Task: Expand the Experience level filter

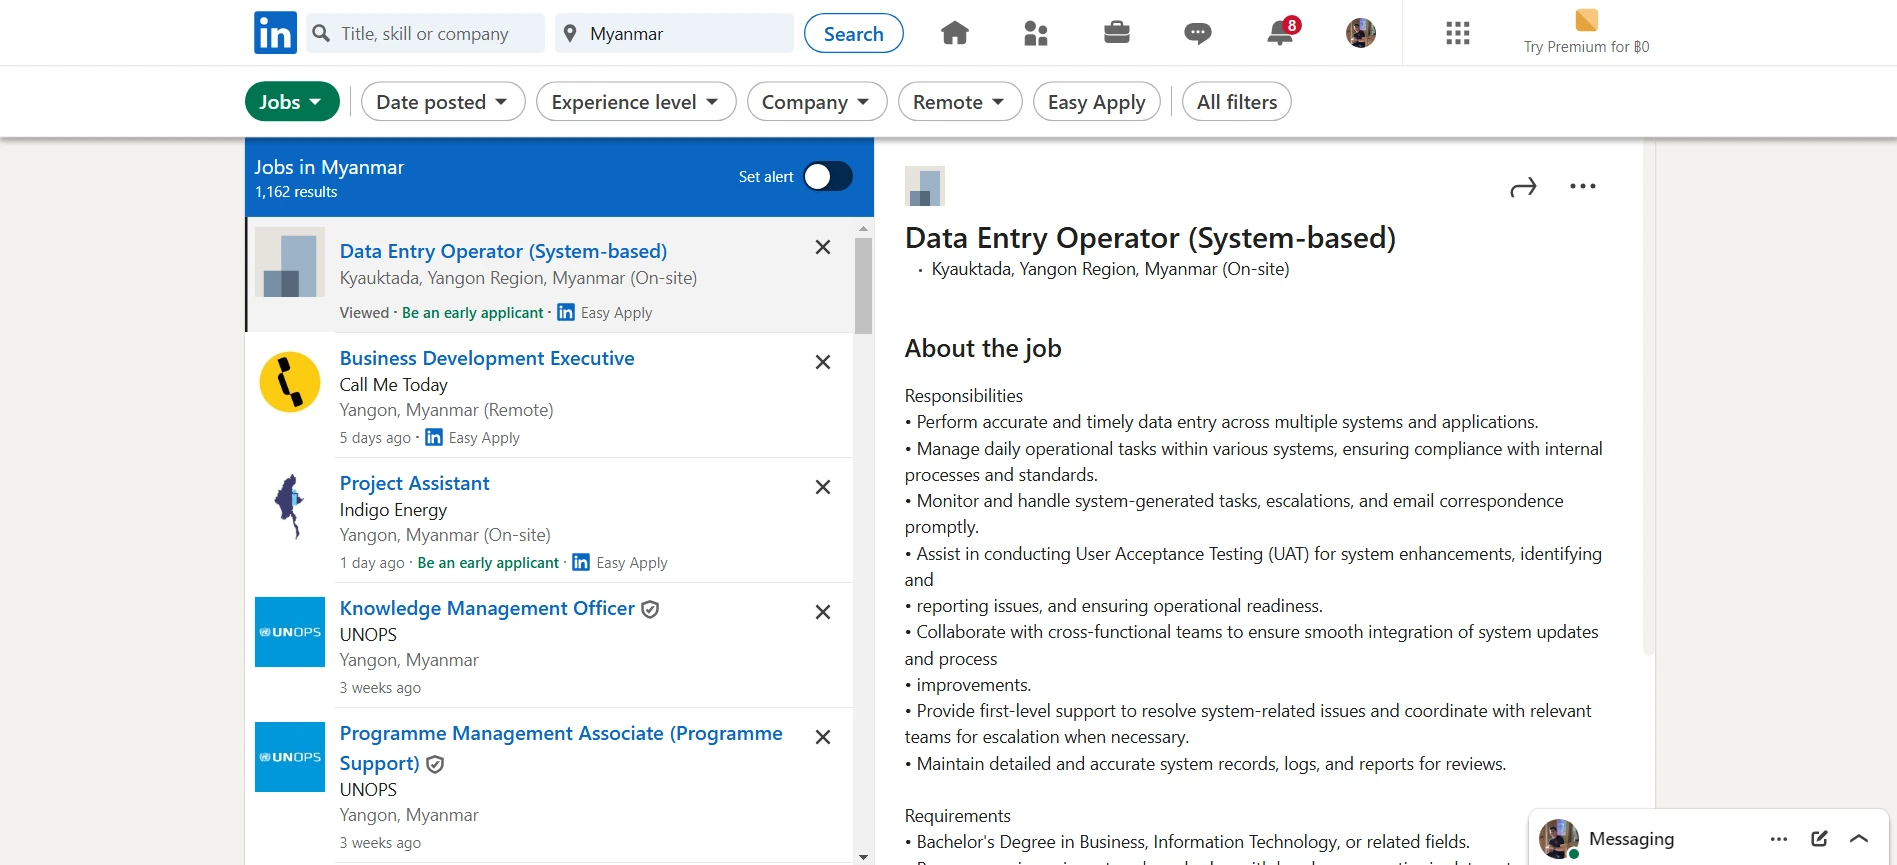Action: pos(636,102)
